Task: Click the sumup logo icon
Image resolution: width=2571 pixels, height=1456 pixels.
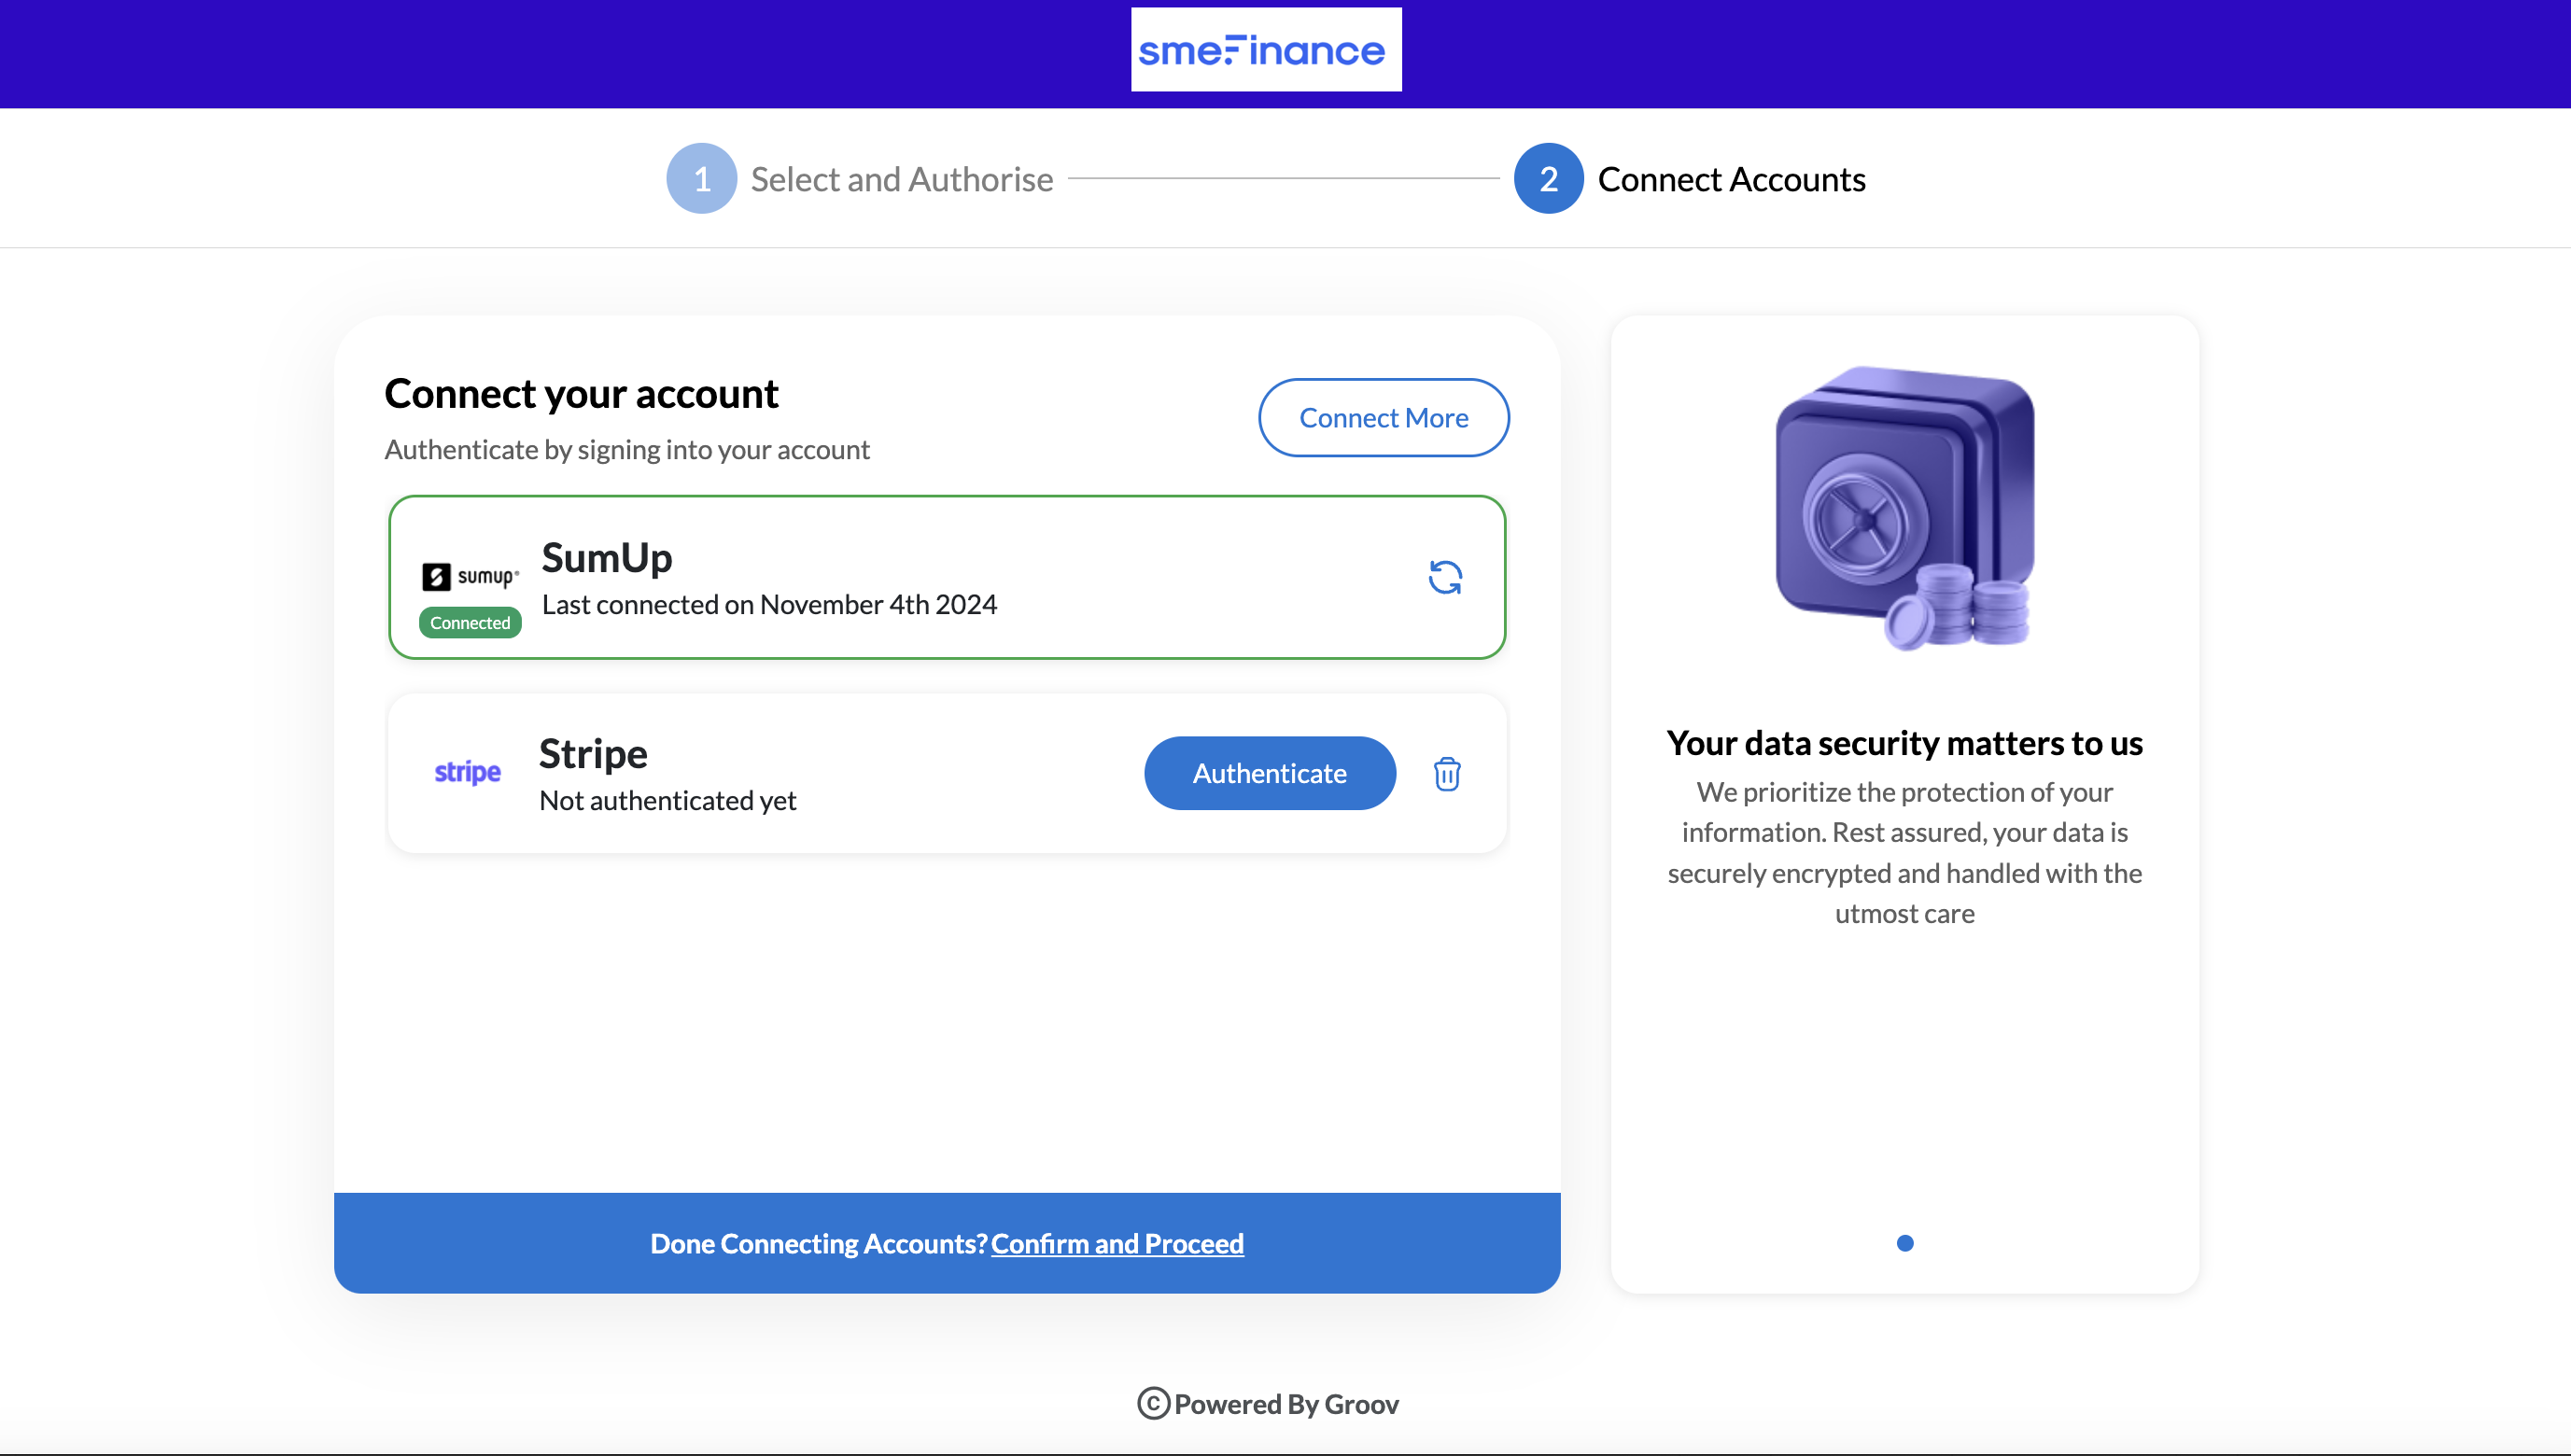Action: (470, 577)
